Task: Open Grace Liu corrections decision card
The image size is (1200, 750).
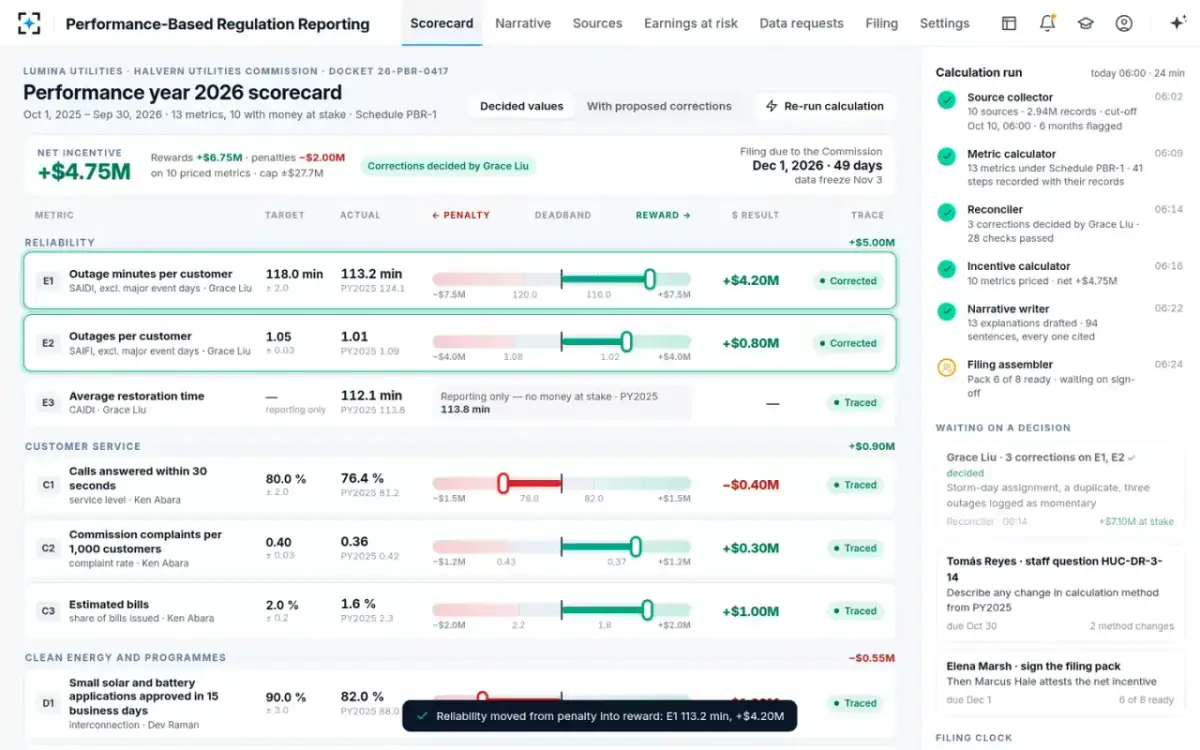Action: [x=1060, y=489]
